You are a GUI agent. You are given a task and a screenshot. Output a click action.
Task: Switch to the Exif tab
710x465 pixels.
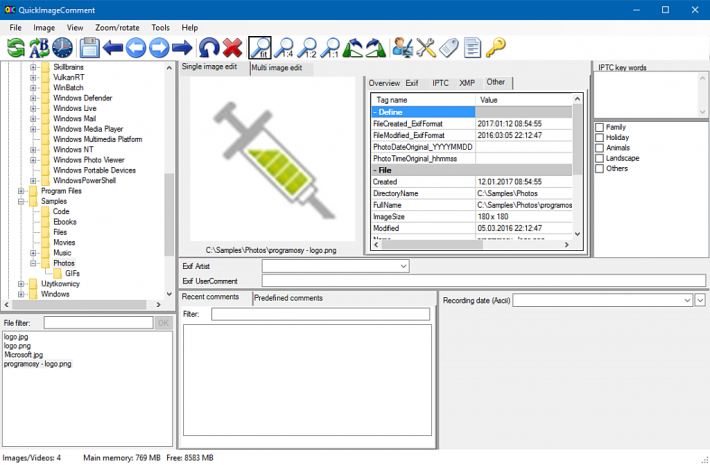click(412, 83)
